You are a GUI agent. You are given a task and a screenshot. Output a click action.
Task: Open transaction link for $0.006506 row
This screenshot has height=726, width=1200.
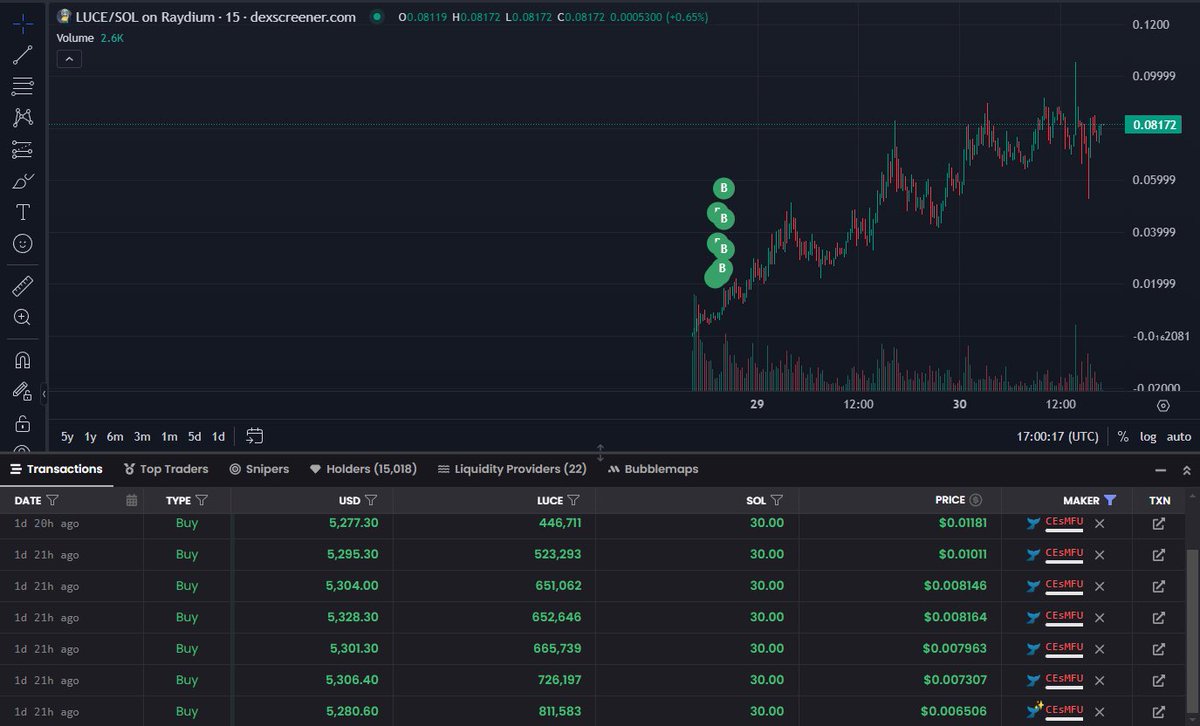(1159, 711)
